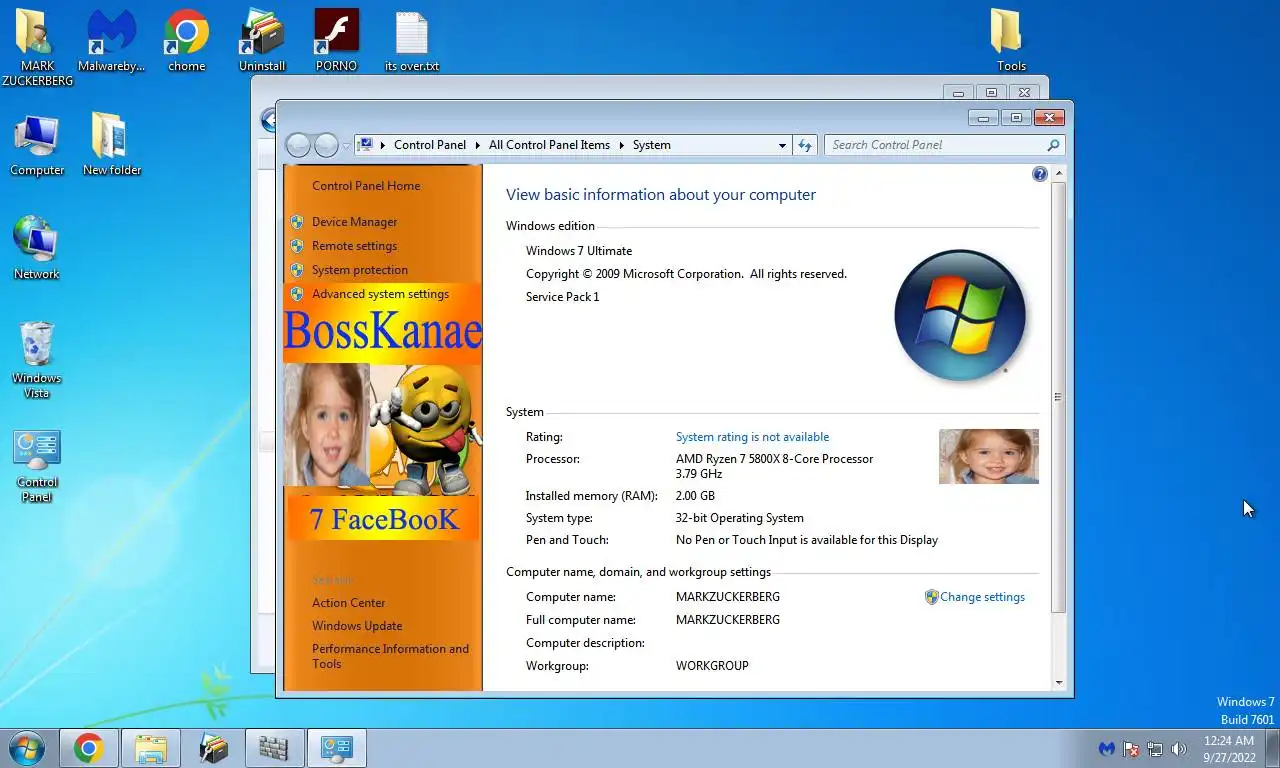This screenshot has width=1280, height=768.
Task: Open the Malwarebytes desktop shortcut
Action: click(111, 42)
